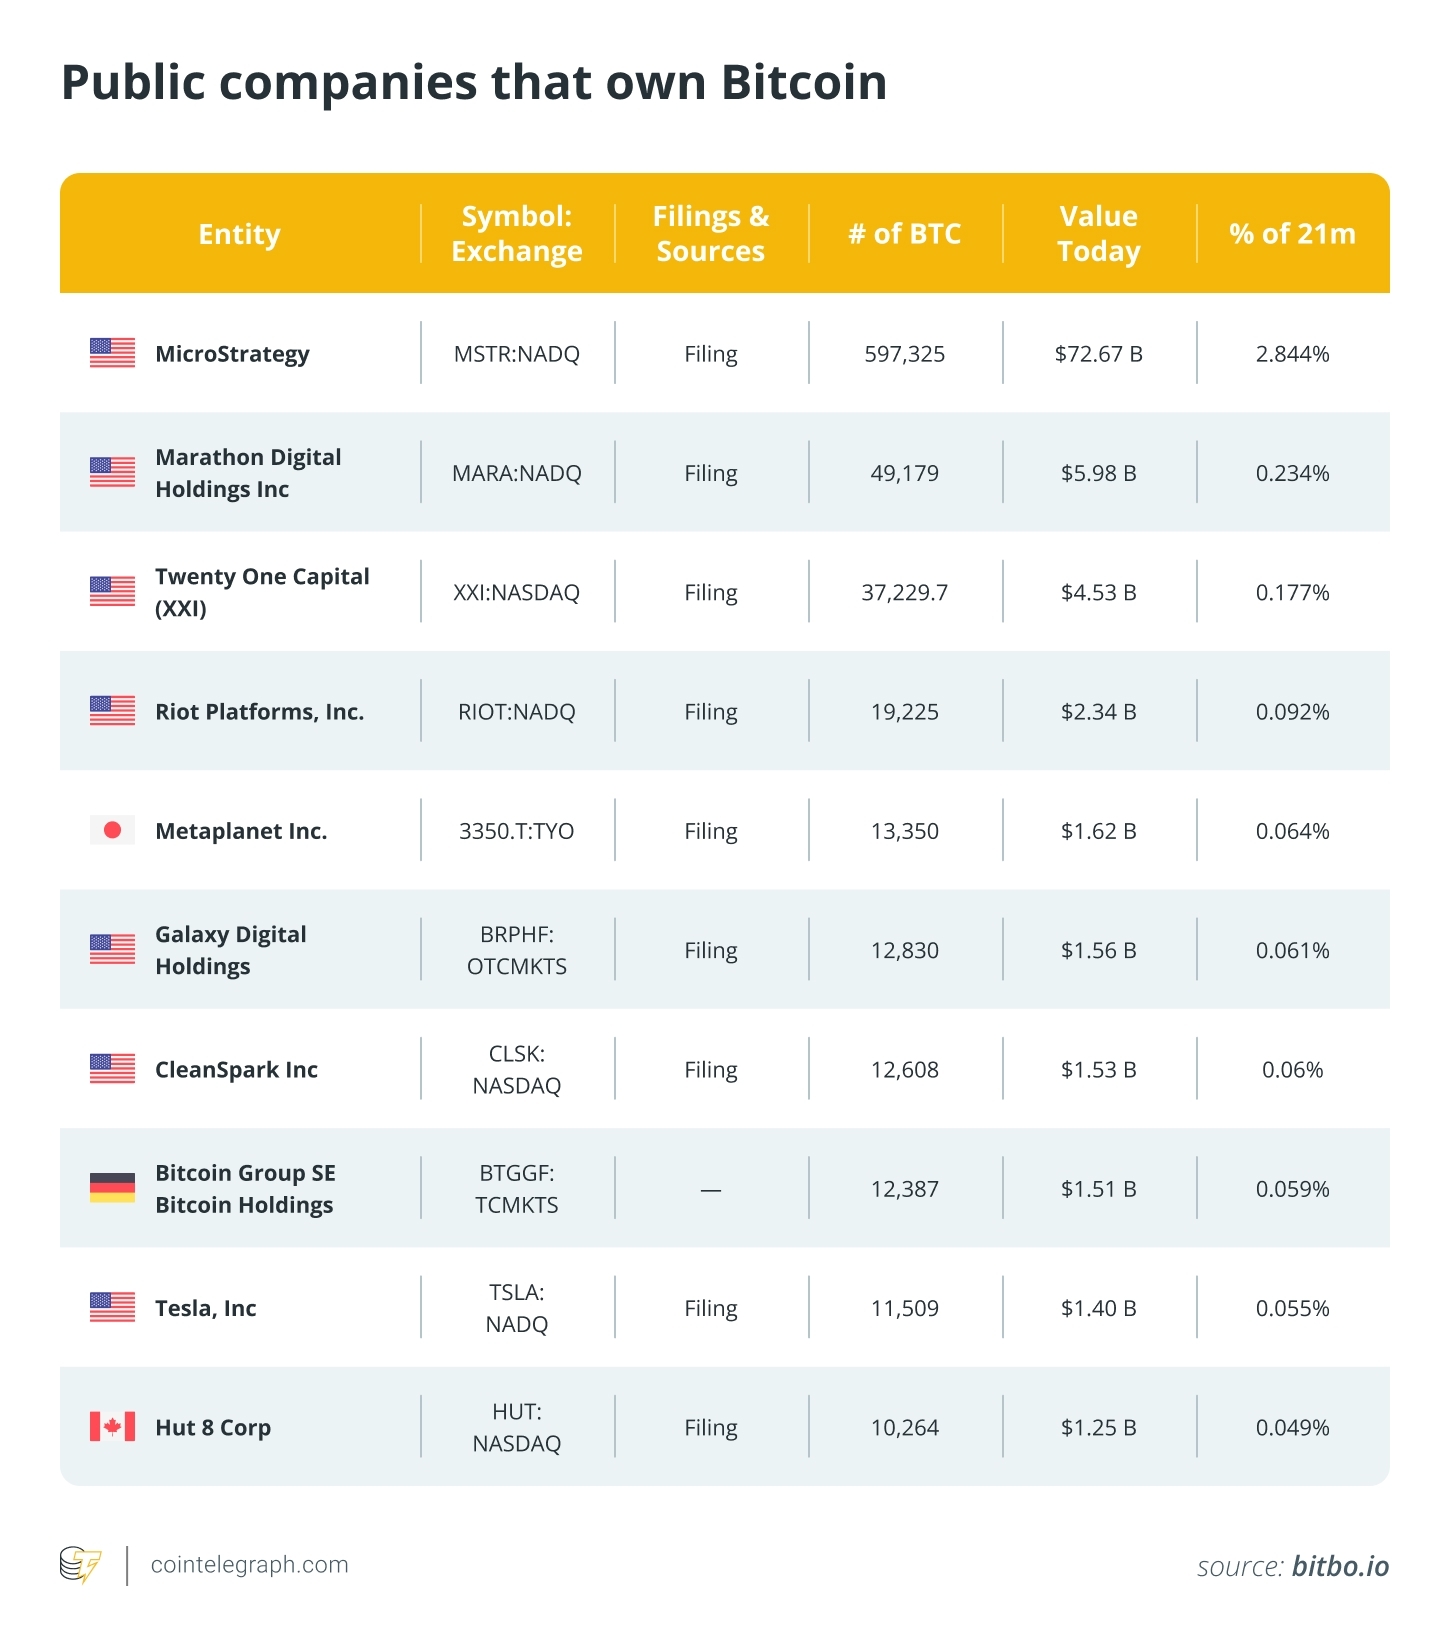Click the US flag beside Tesla, Inc
This screenshot has height=1646, width=1450.
[112, 1307]
